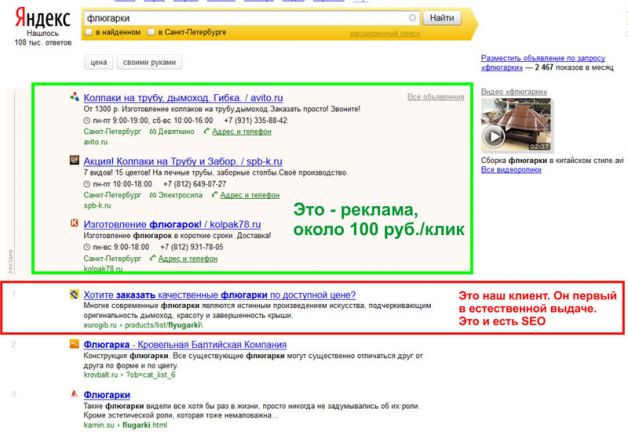Click the 'своими руками' suggestion button

[149, 62]
